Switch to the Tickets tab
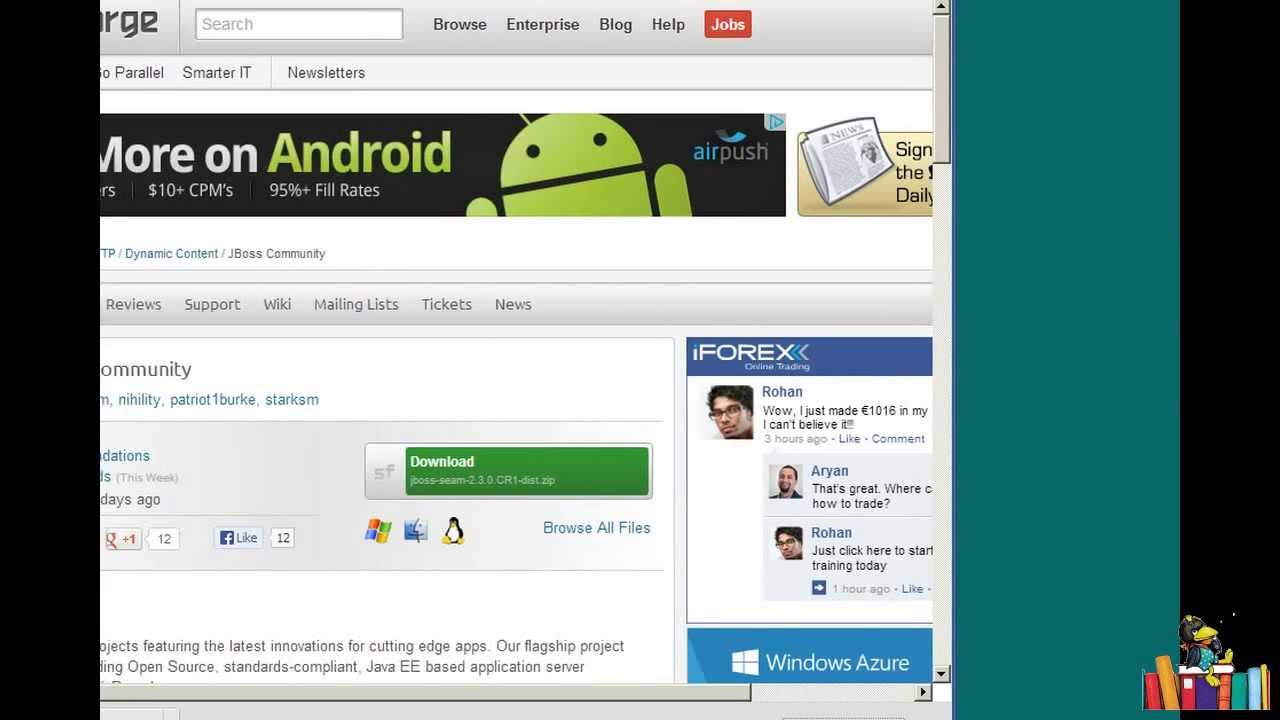Image resolution: width=1280 pixels, height=720 pixels. click(446, 305)
